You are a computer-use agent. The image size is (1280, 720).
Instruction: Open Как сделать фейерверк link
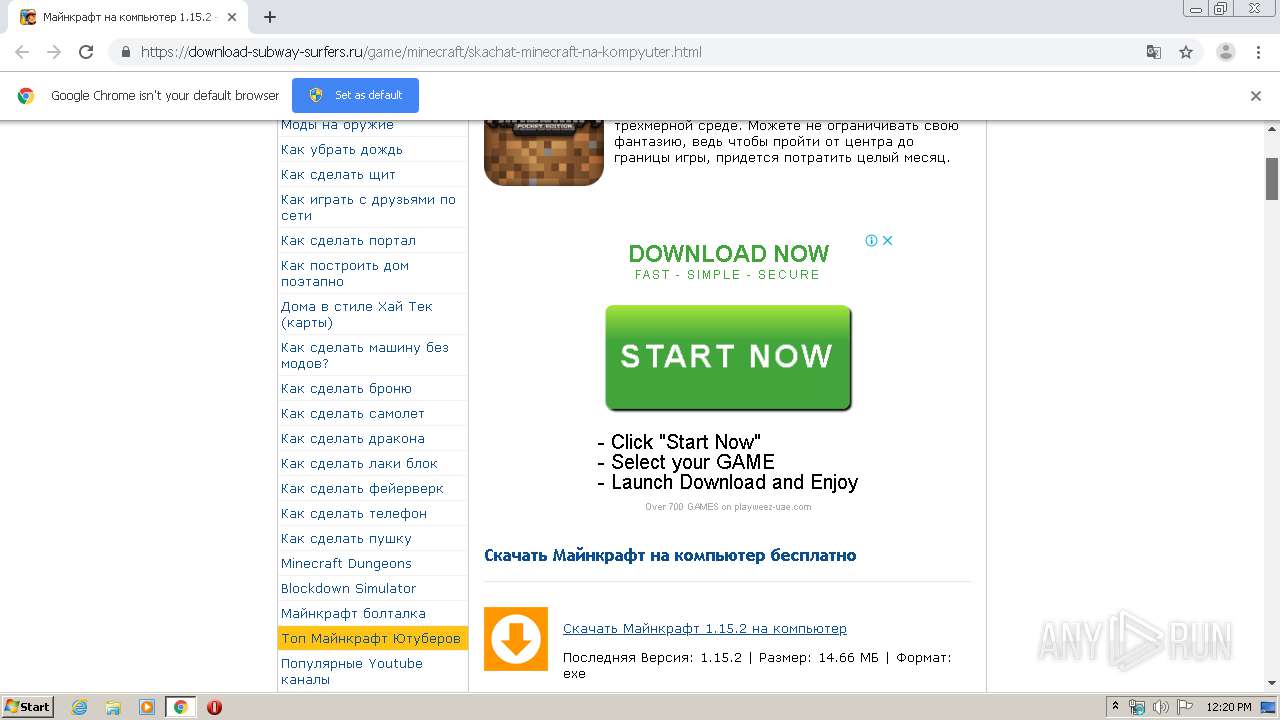tap(362, 488)
